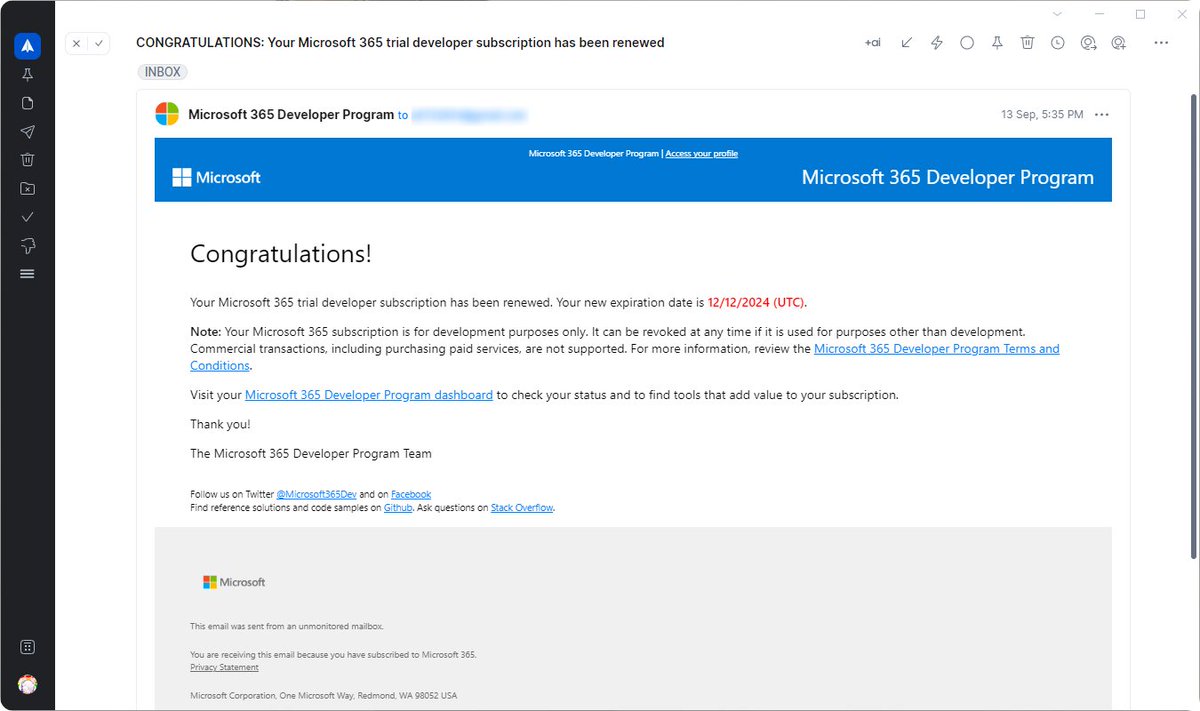This screenshot has width=1200, height=711.
Task: Select the INBOX label under the subject
Action: pyautogui.click(x=161, y=71)
